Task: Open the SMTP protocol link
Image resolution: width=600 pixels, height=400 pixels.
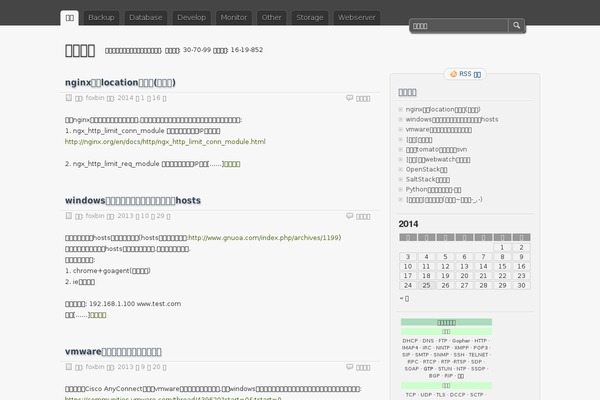Action: tap(422, 355)
